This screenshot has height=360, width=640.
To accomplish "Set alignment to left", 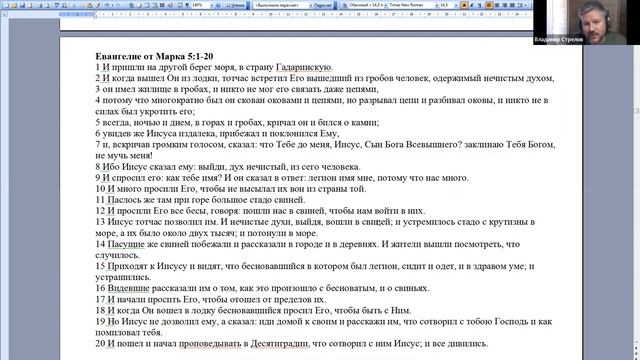I will pyautogui.click(x=489, y=5).
